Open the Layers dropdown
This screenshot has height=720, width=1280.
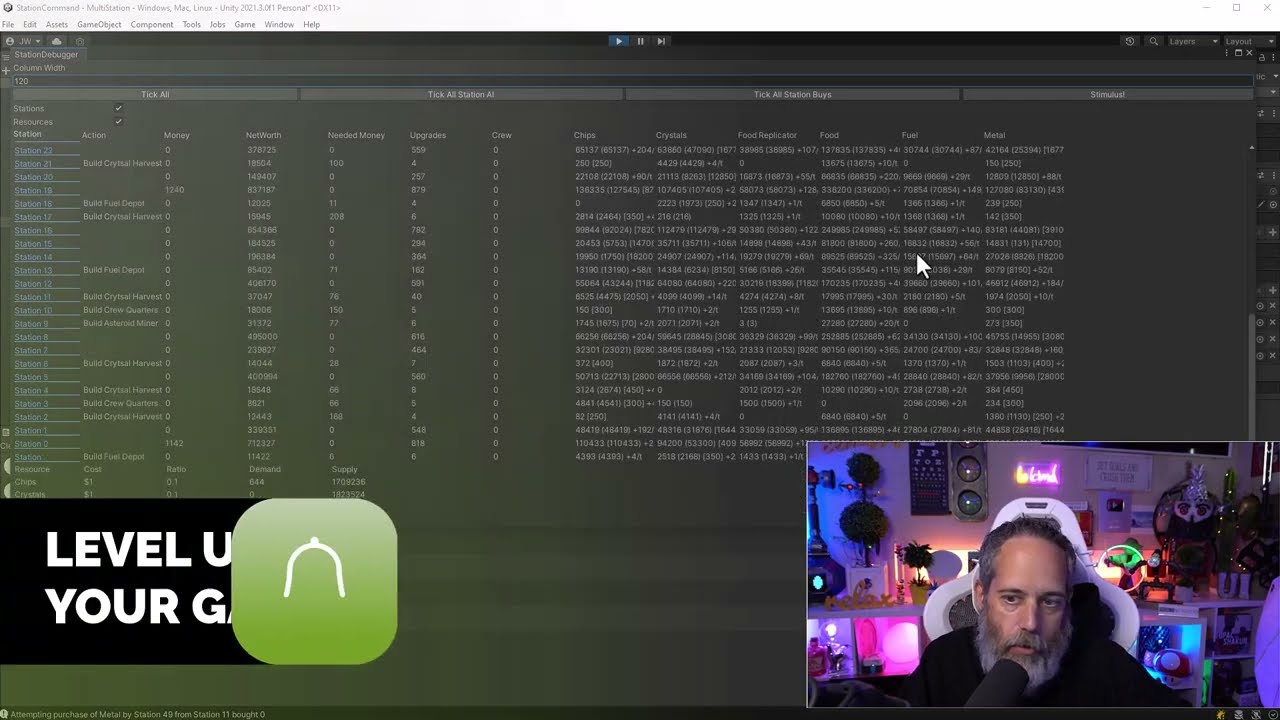[1192, 41]
